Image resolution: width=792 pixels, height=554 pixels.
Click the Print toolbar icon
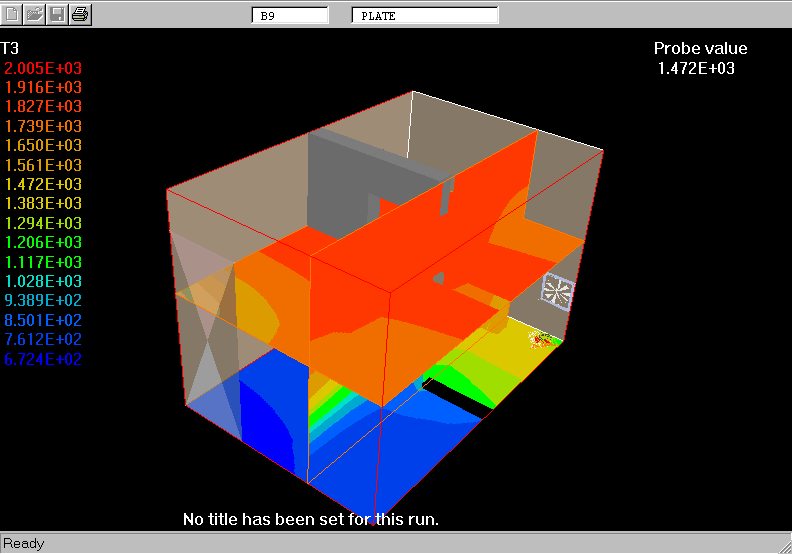(80, 15)
